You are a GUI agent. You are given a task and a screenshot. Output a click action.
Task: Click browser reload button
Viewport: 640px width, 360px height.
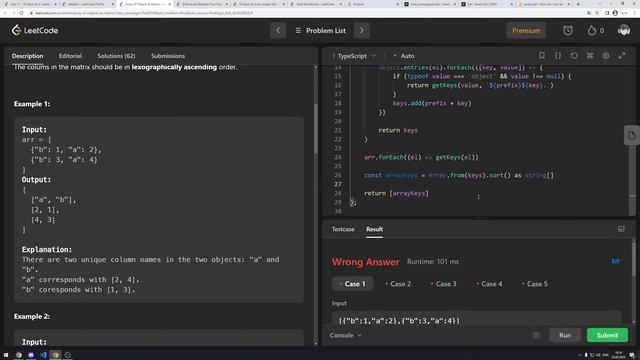tap(21, 13)
